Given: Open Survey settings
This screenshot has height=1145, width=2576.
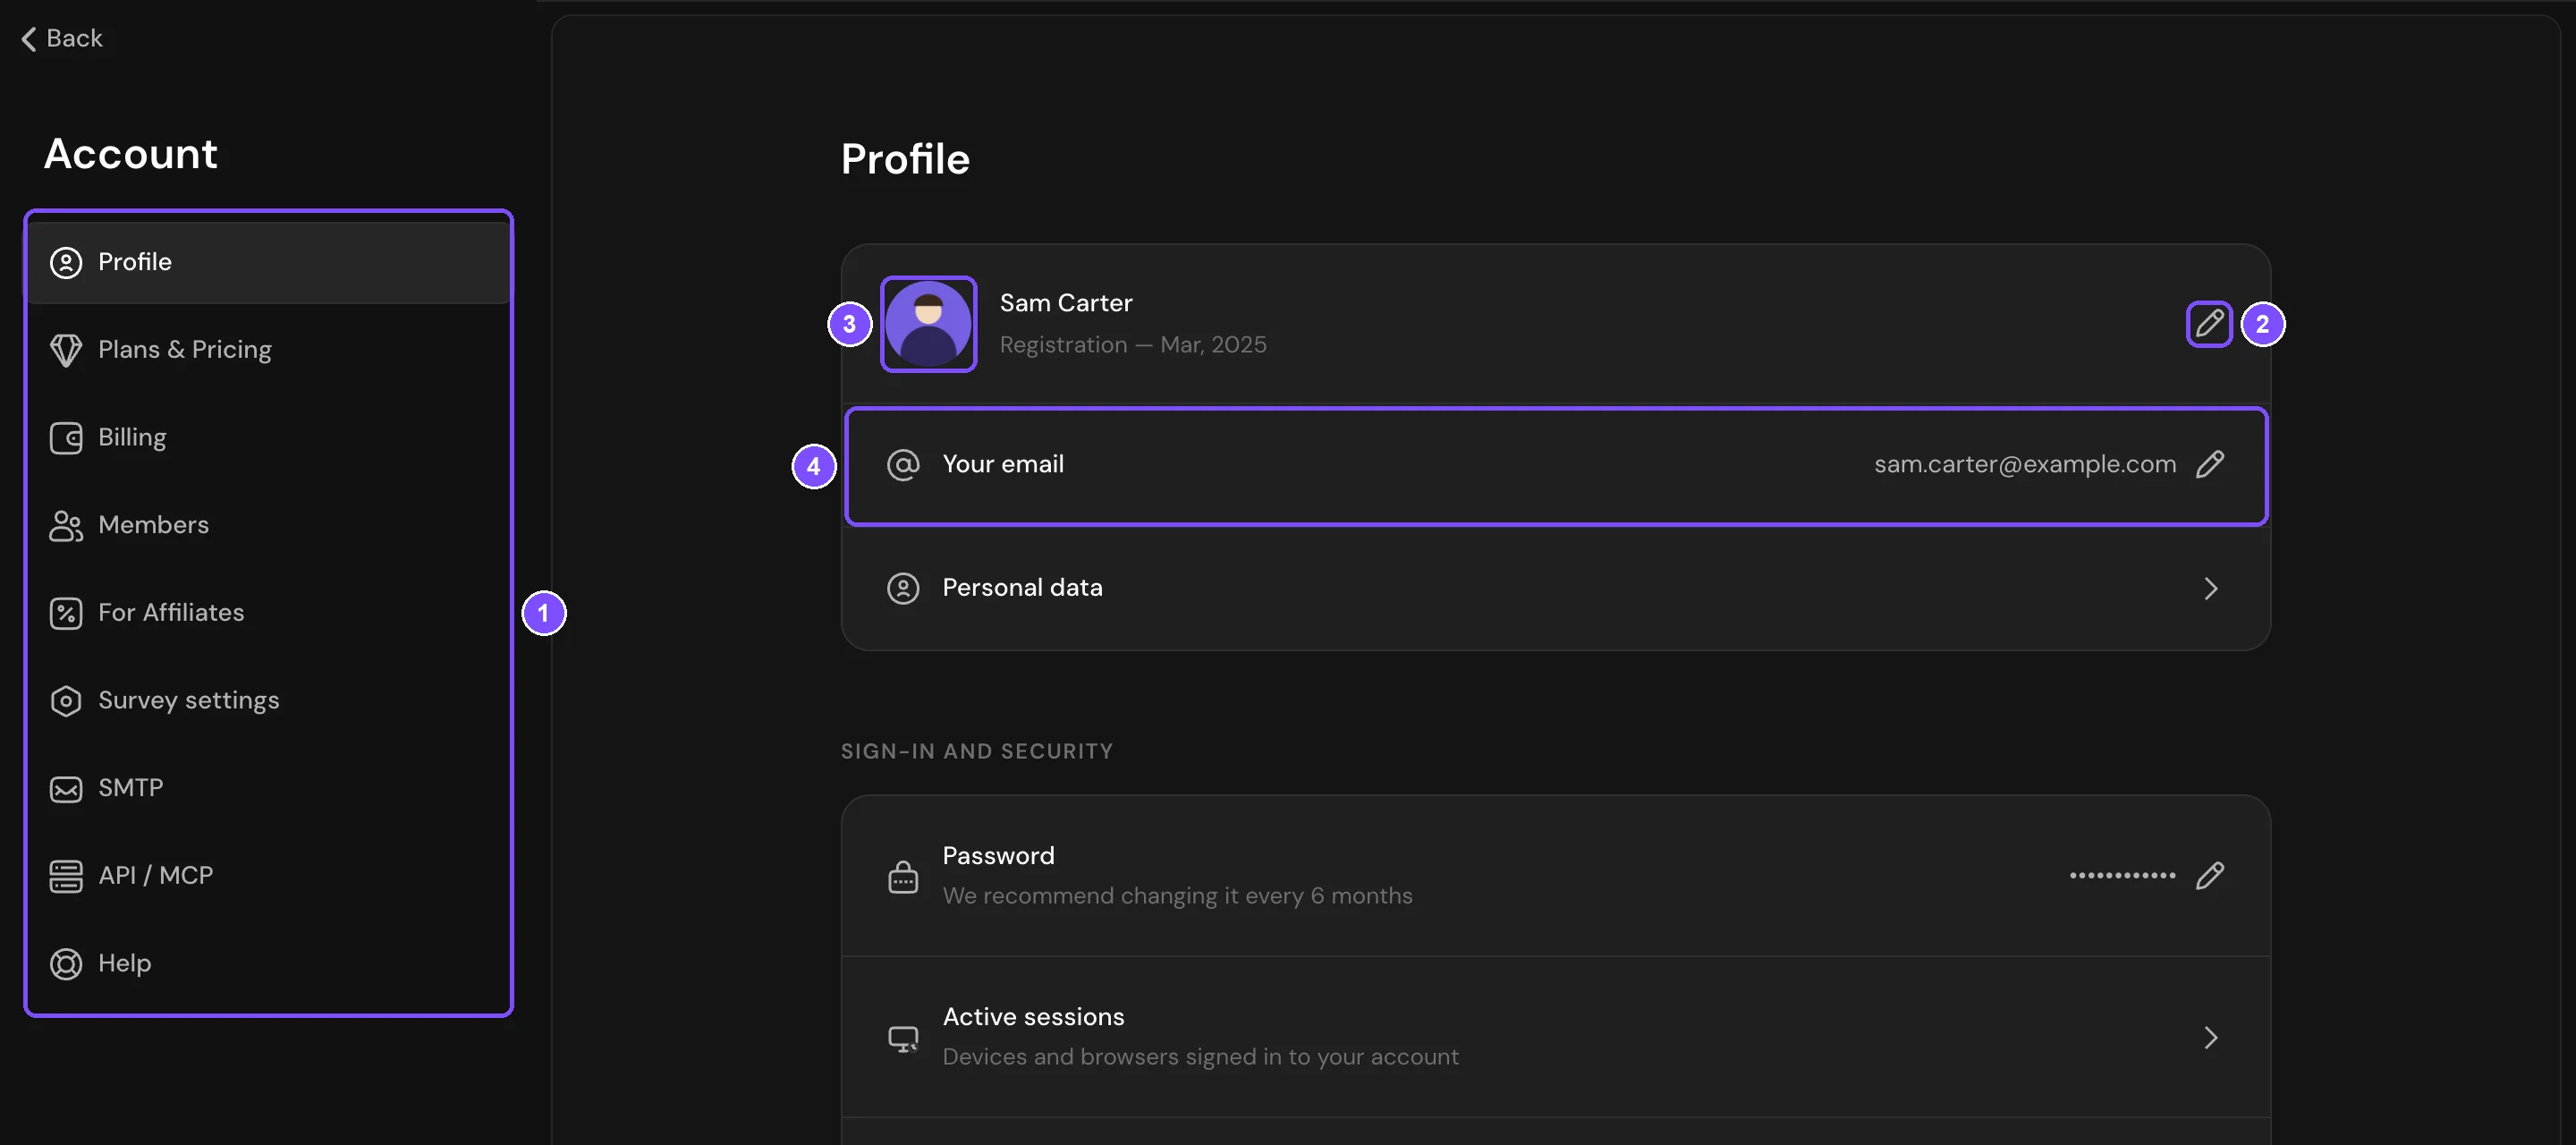Looking at the screenshot, I should point(268,700).
